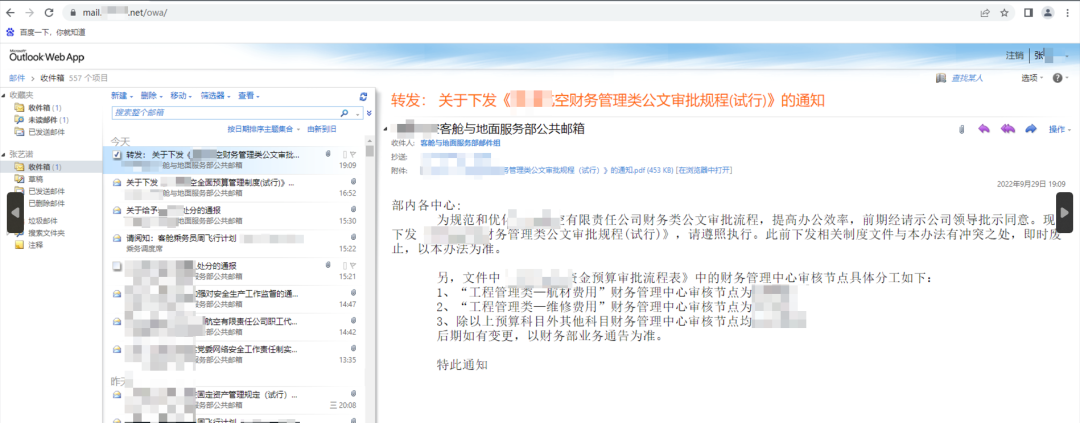Click the address book icon beside 查找某人
The image size is (1080, 423).
(941, 78)
